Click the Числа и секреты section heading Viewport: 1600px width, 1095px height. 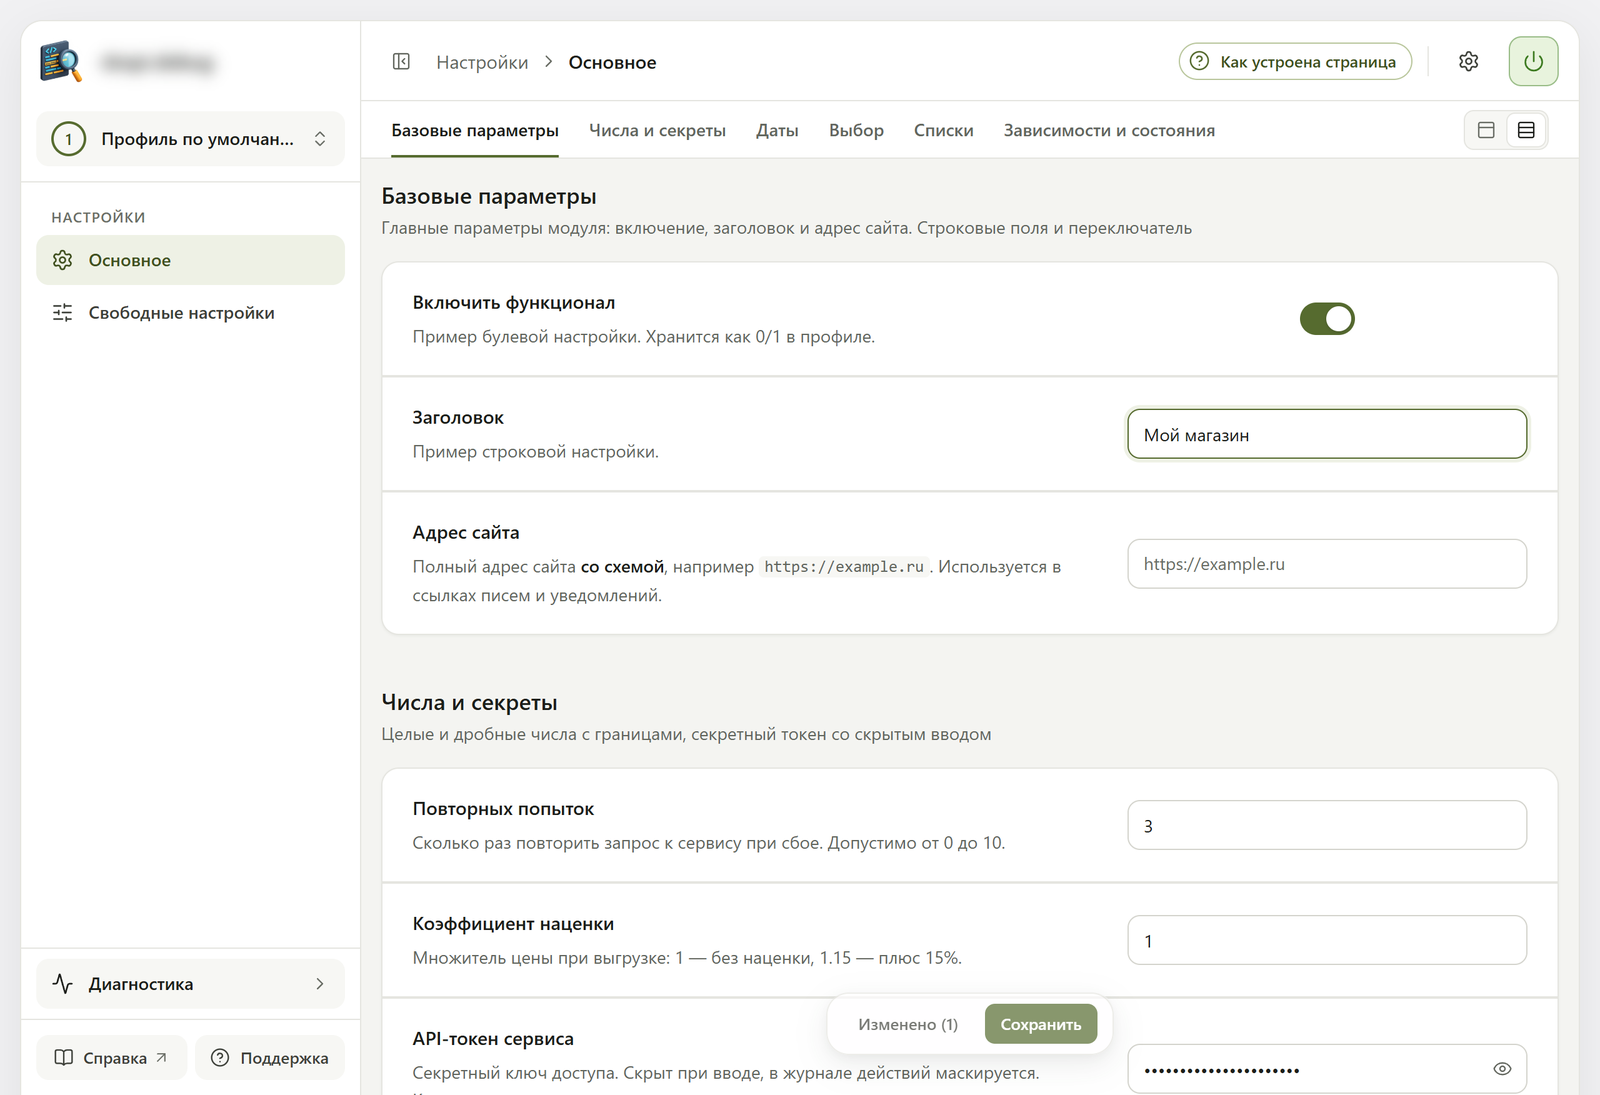(469, 703)
